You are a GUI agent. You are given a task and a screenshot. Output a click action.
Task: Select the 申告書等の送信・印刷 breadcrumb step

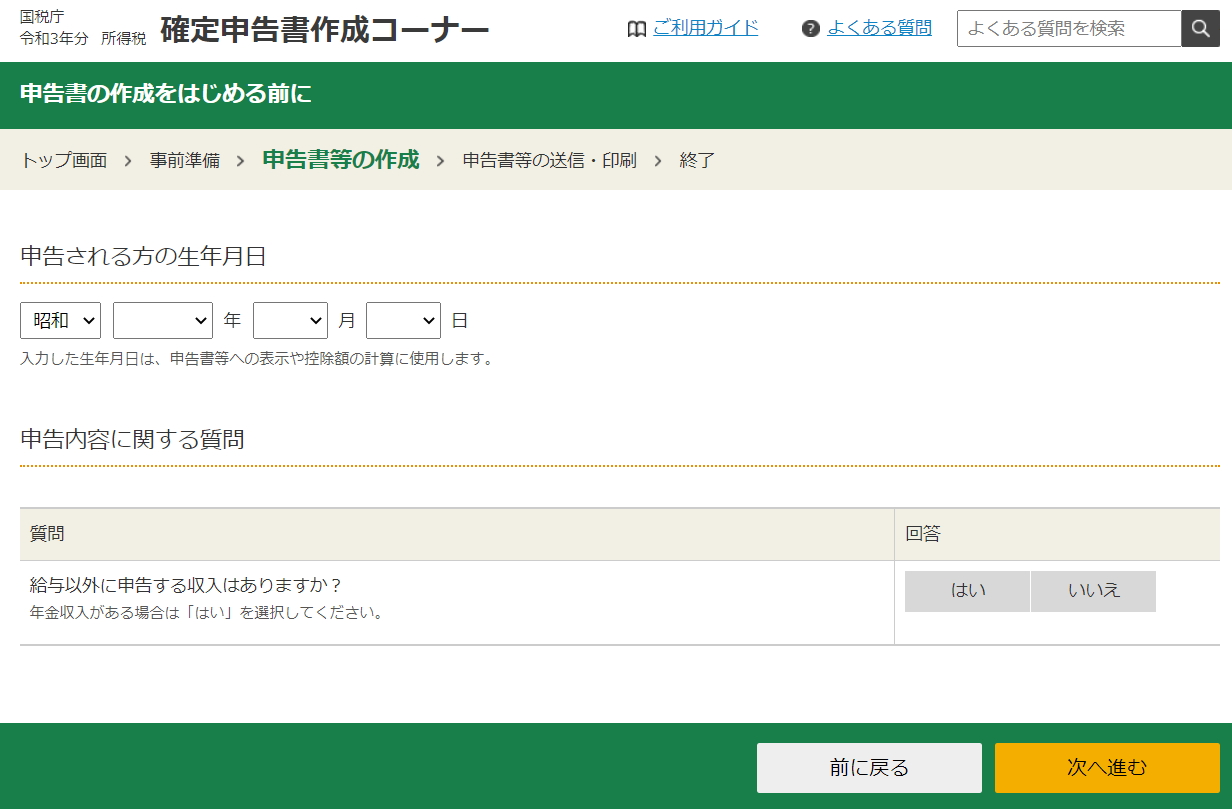tap(549, 160)
